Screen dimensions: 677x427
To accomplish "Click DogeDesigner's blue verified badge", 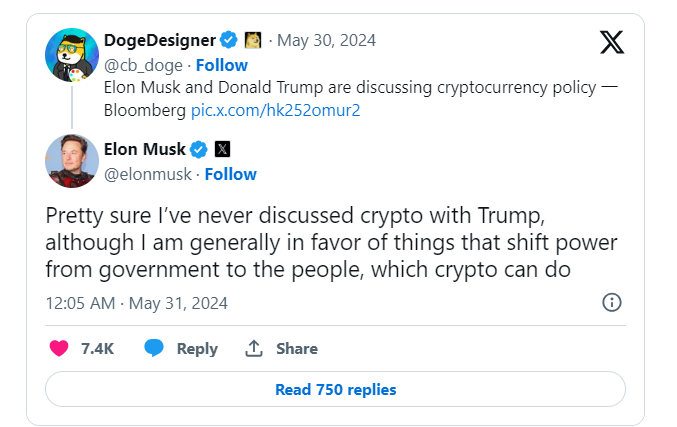I will [229, 41].
